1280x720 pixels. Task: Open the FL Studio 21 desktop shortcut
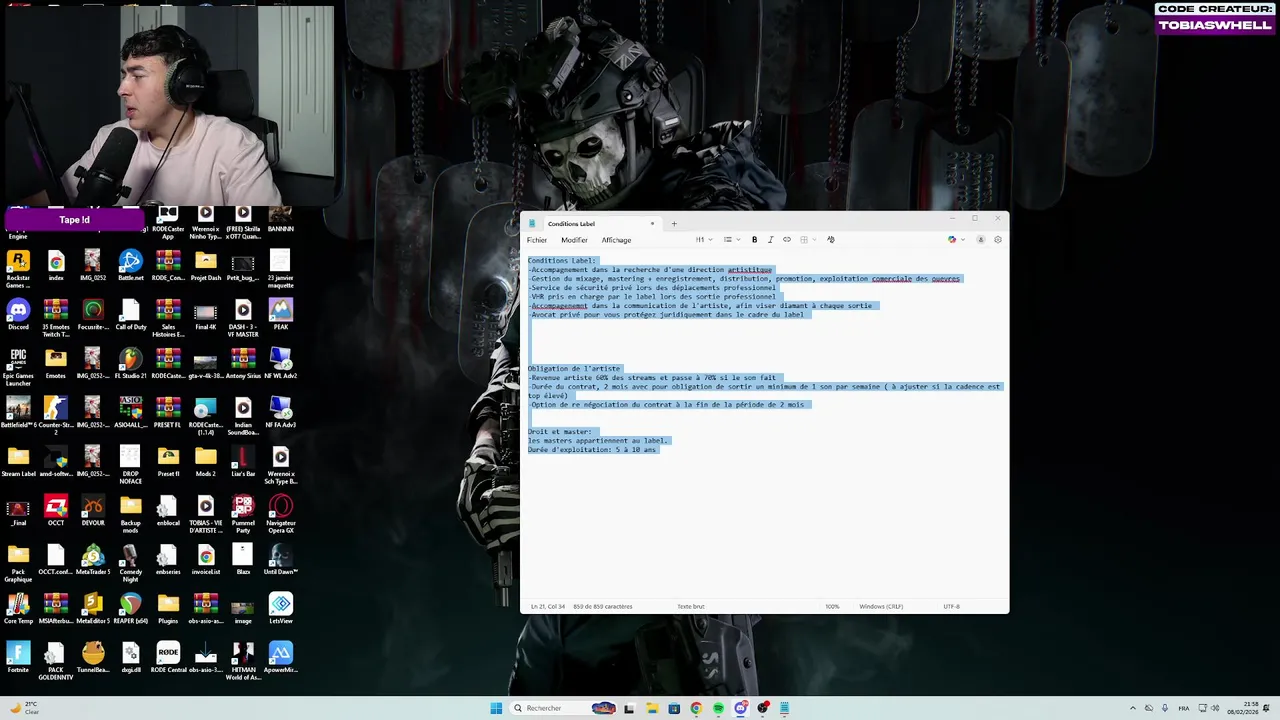point(131,364)
